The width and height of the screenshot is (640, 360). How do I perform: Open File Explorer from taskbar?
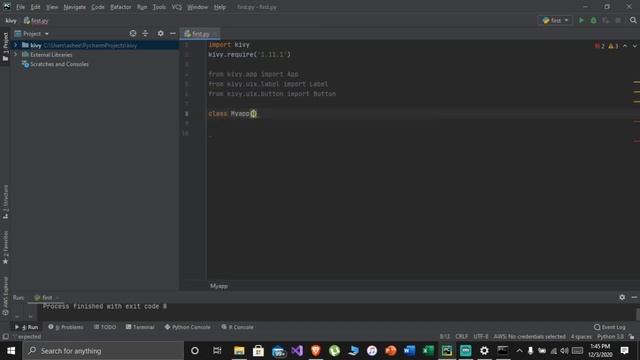[239, 351]
